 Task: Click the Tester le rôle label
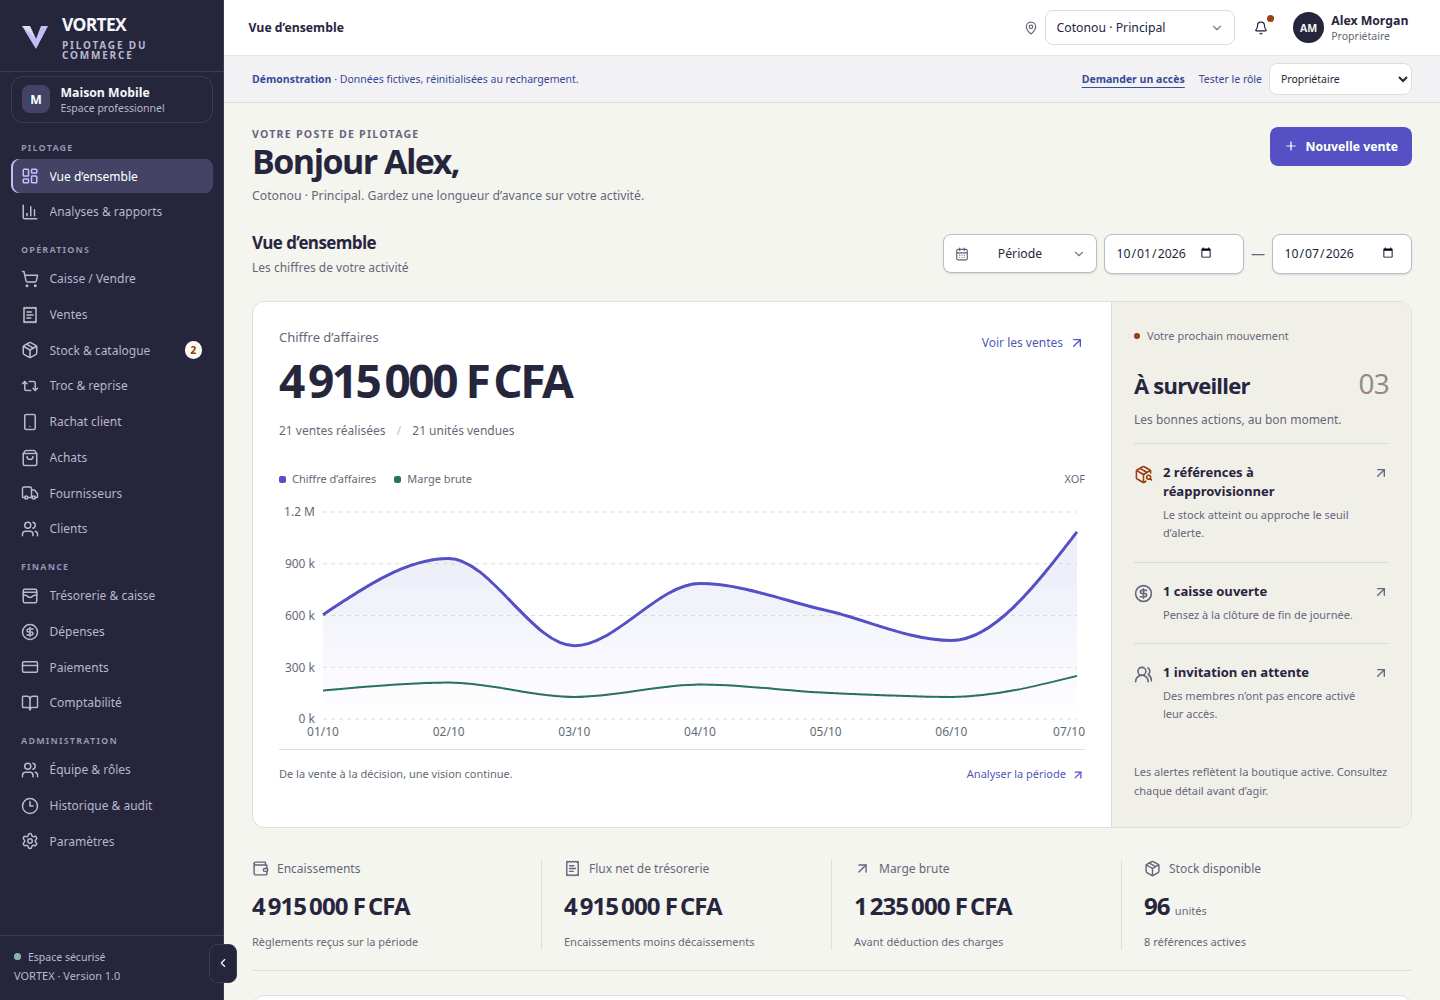coord(1230,80)
